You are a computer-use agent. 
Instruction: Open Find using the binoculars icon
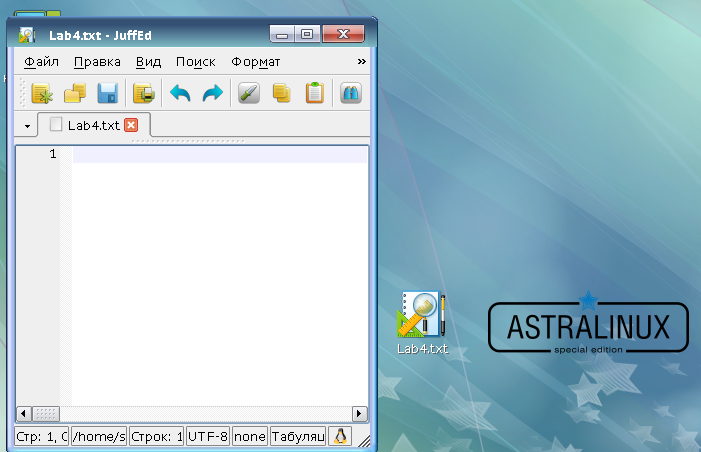click(351, 93)
